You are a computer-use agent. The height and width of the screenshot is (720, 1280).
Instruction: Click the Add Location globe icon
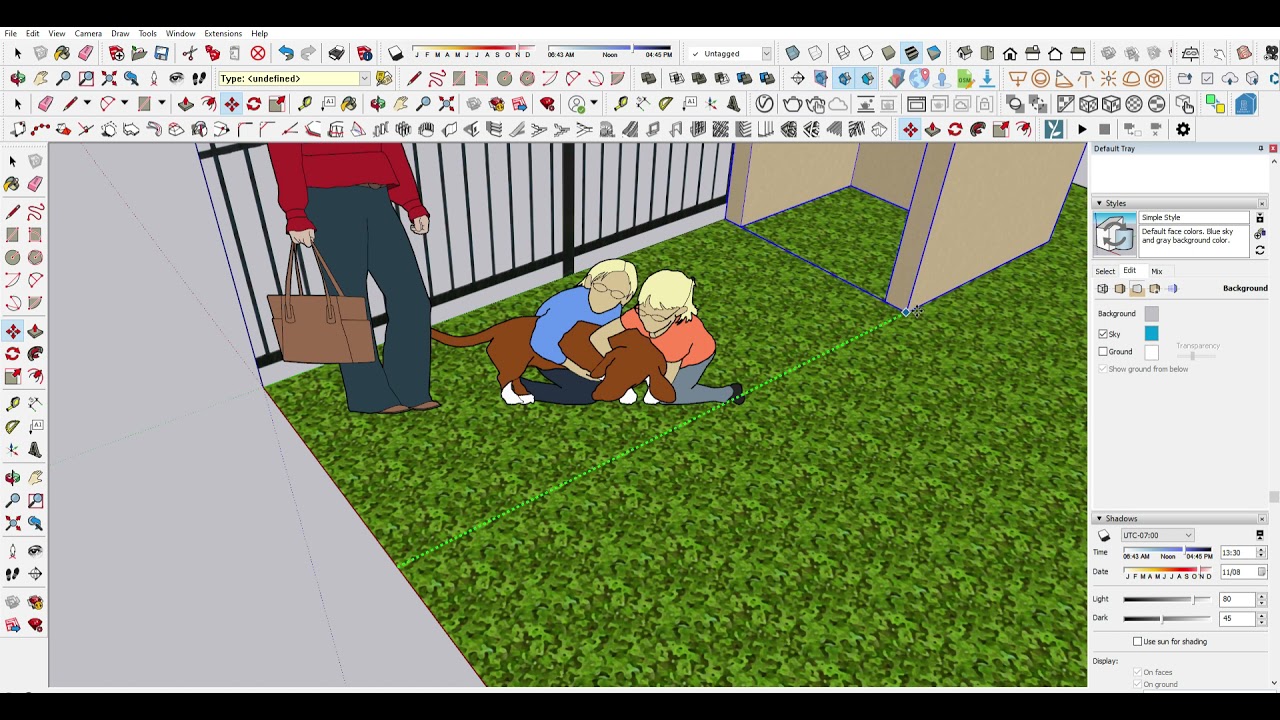pos(919,78)
